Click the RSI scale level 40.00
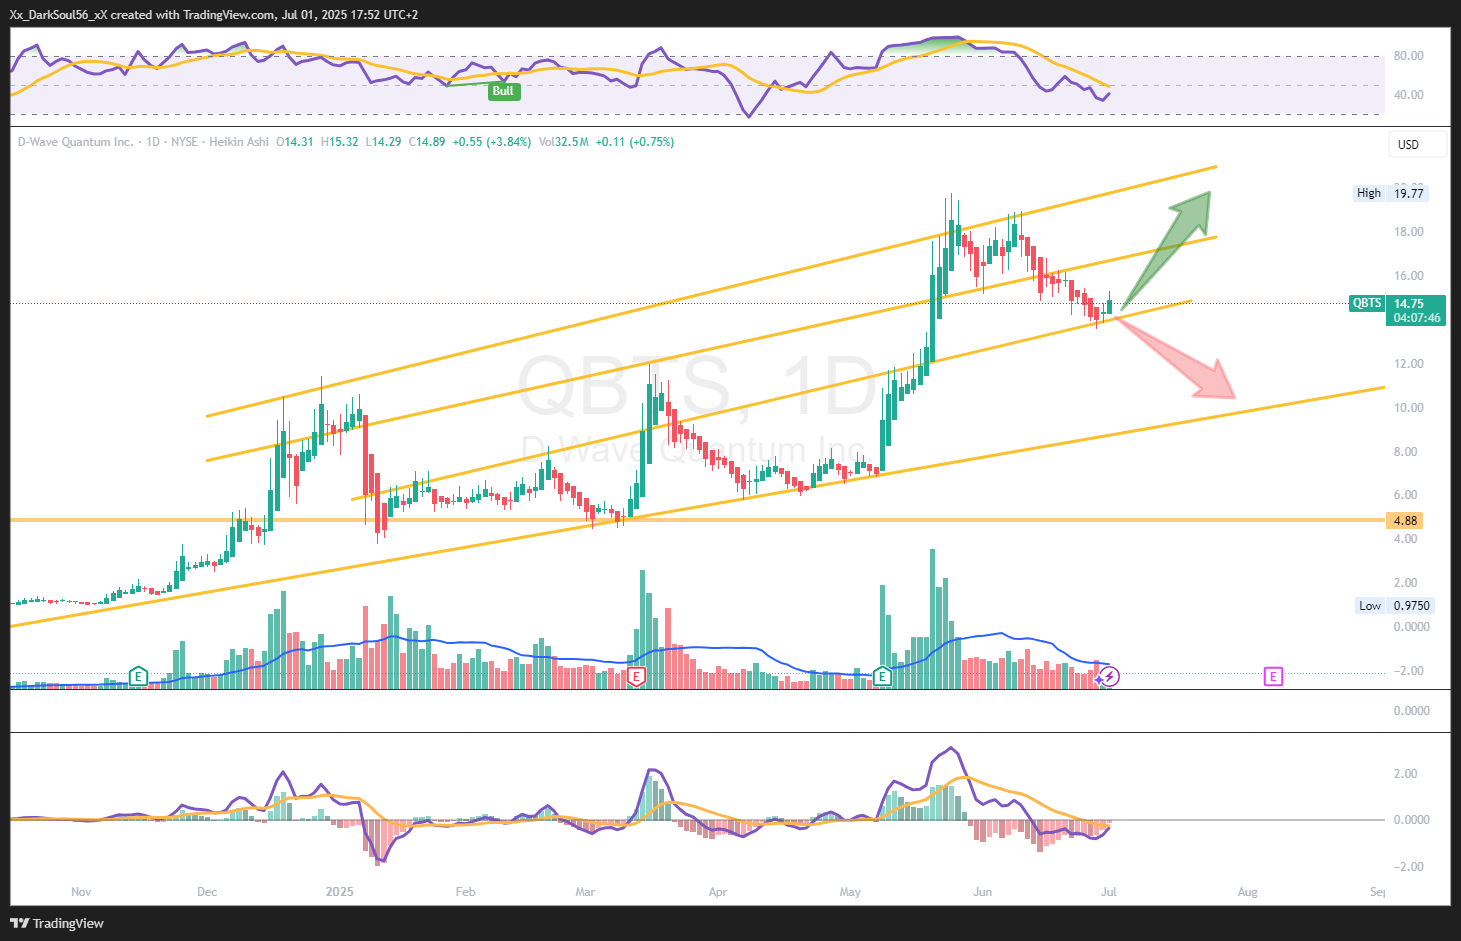1461x941 pixels. tap(1408, 95)
